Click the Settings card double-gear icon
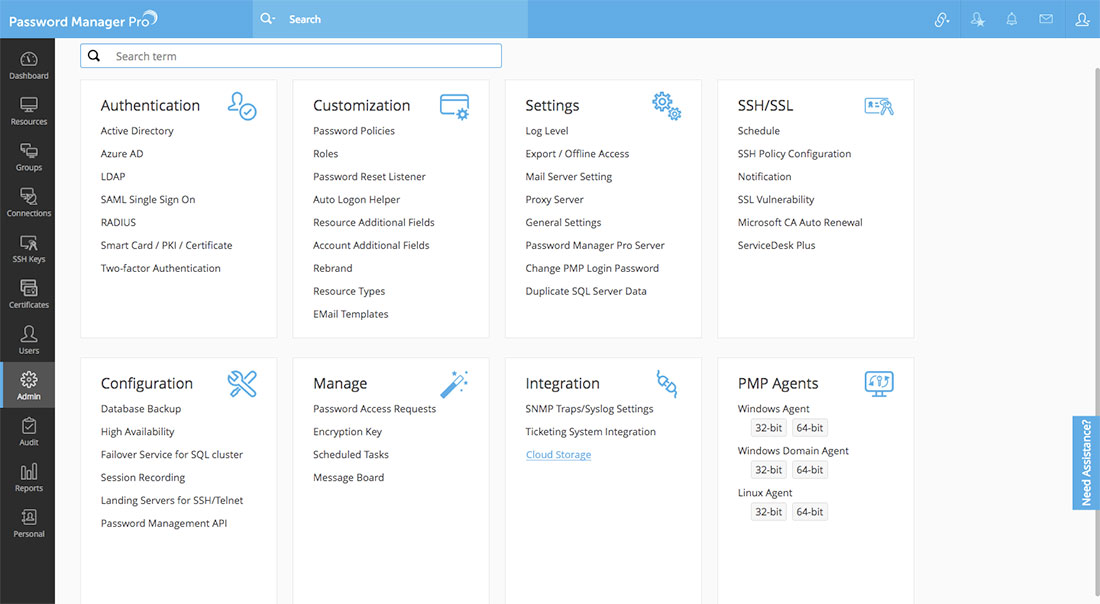Screen dimensions: 1100x604 click(666, 106)
